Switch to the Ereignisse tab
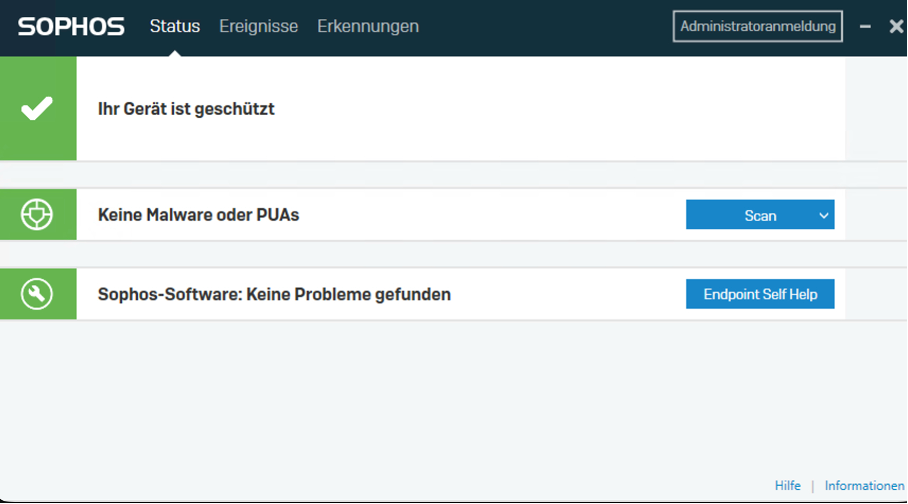The image size is (908, 504). click(x=258, y=26)
